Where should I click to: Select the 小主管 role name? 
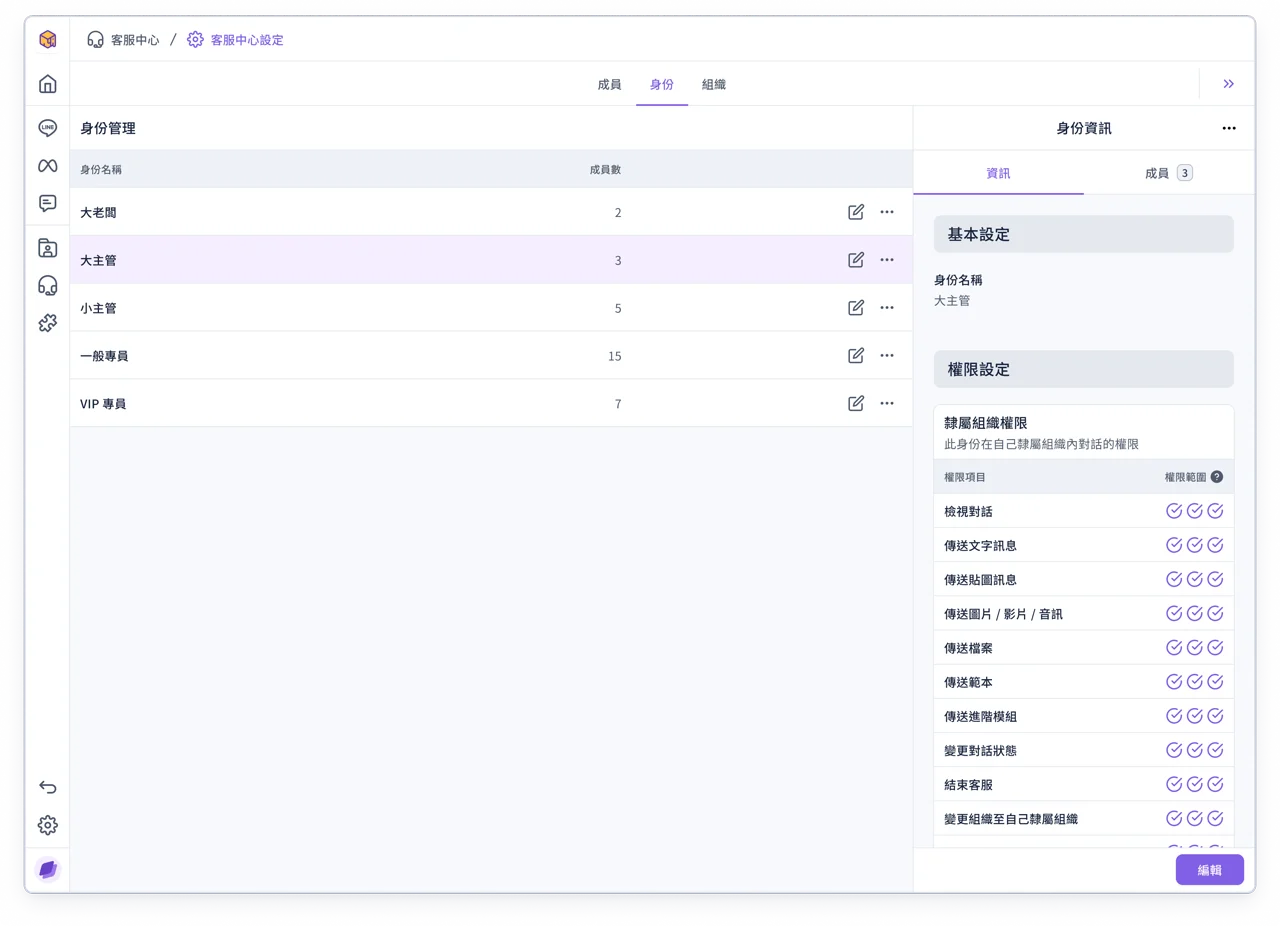point(99,308)
